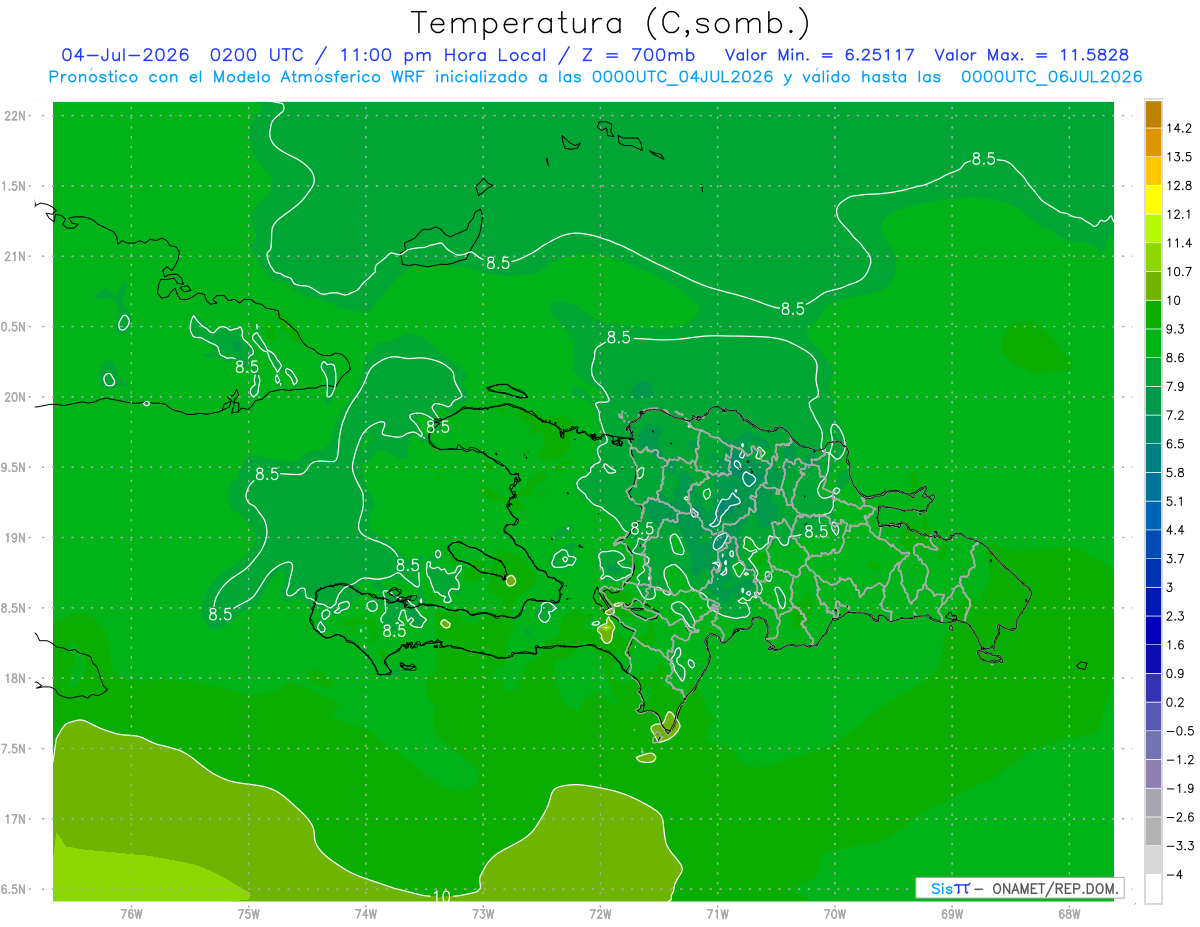The image size is (1200, 927).
Task: Click the "69W" longitude axis label
Action: [952, 914]
